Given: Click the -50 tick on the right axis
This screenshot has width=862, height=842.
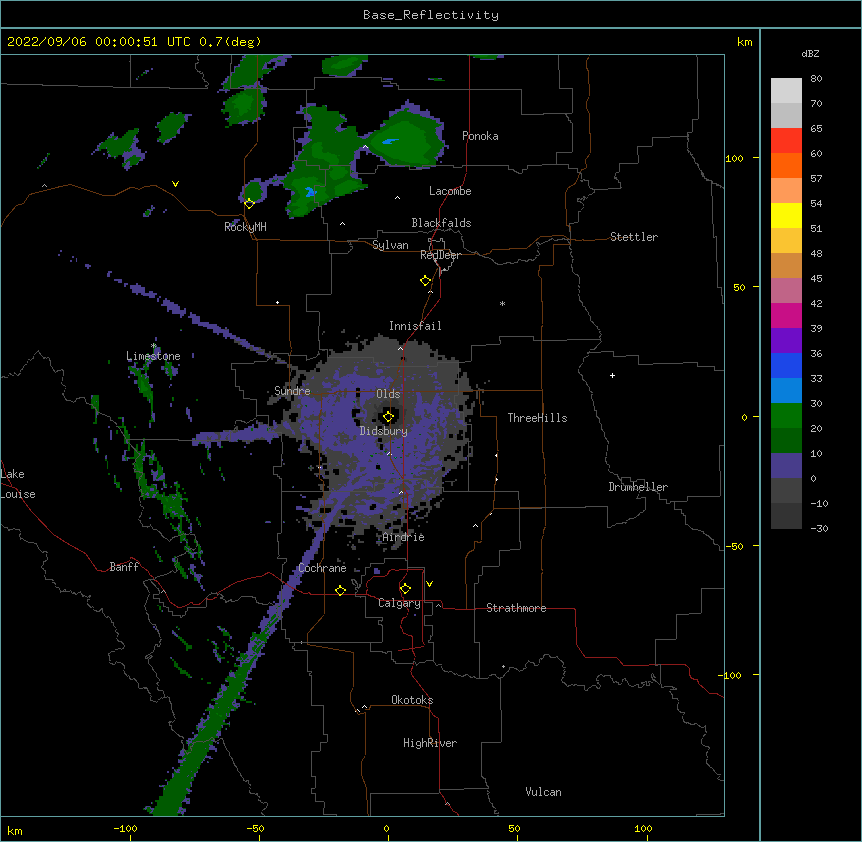Looking at the screenshot, I should tap(734, 546).
